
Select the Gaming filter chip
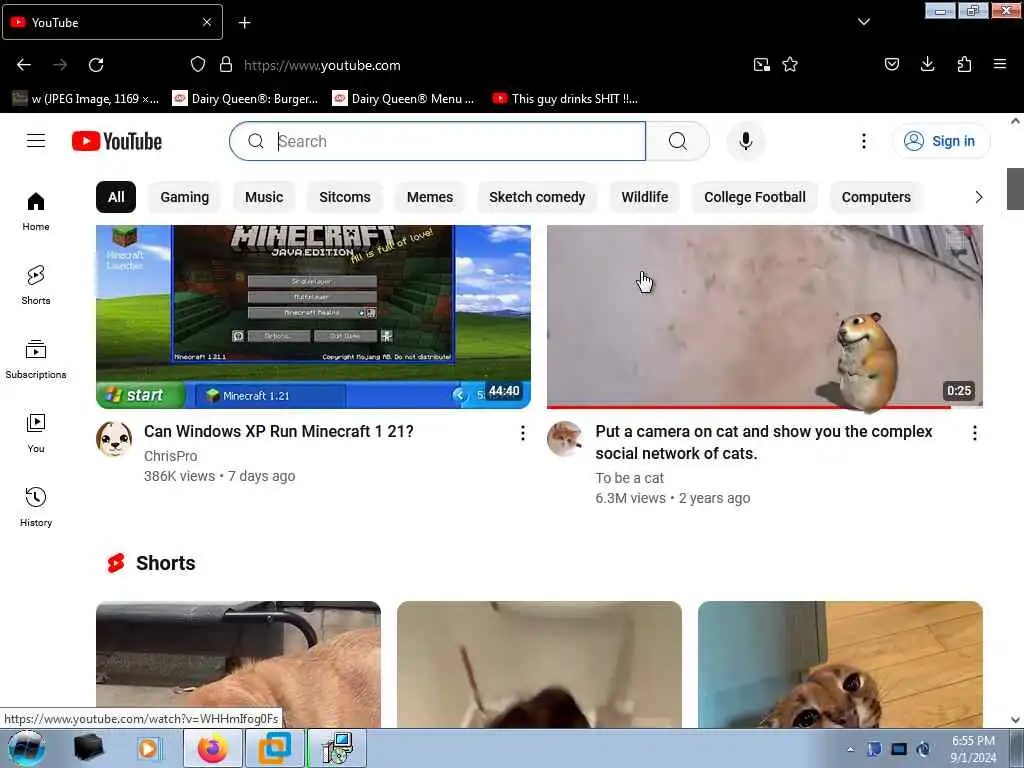185,197
